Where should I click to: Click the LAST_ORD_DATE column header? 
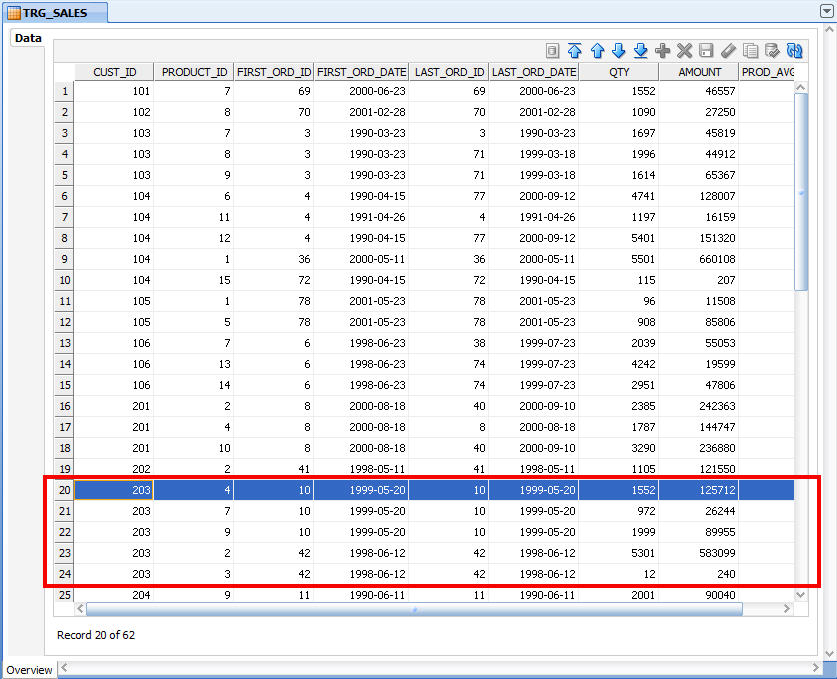[534, 72]
